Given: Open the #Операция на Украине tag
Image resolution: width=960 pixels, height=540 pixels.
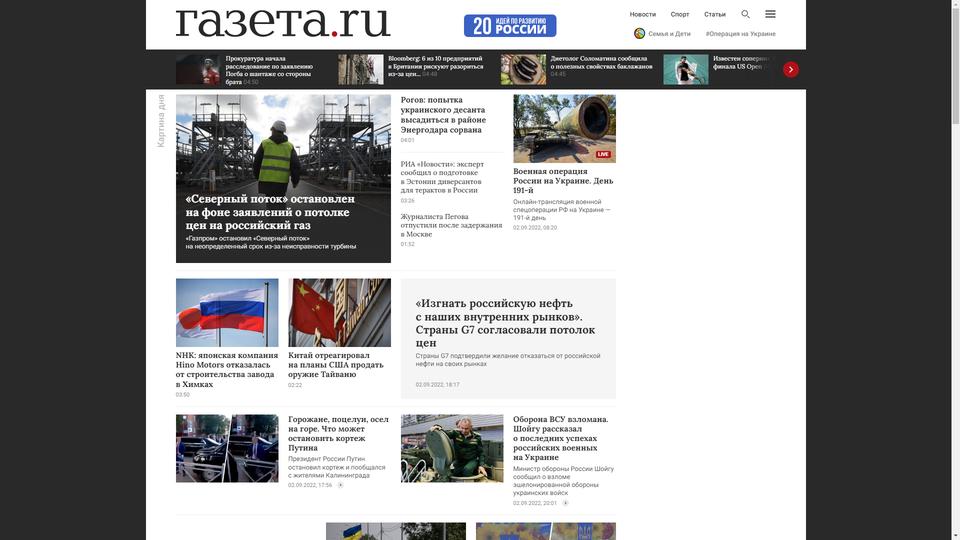Looking at the screenshot, I should [740, 34].
